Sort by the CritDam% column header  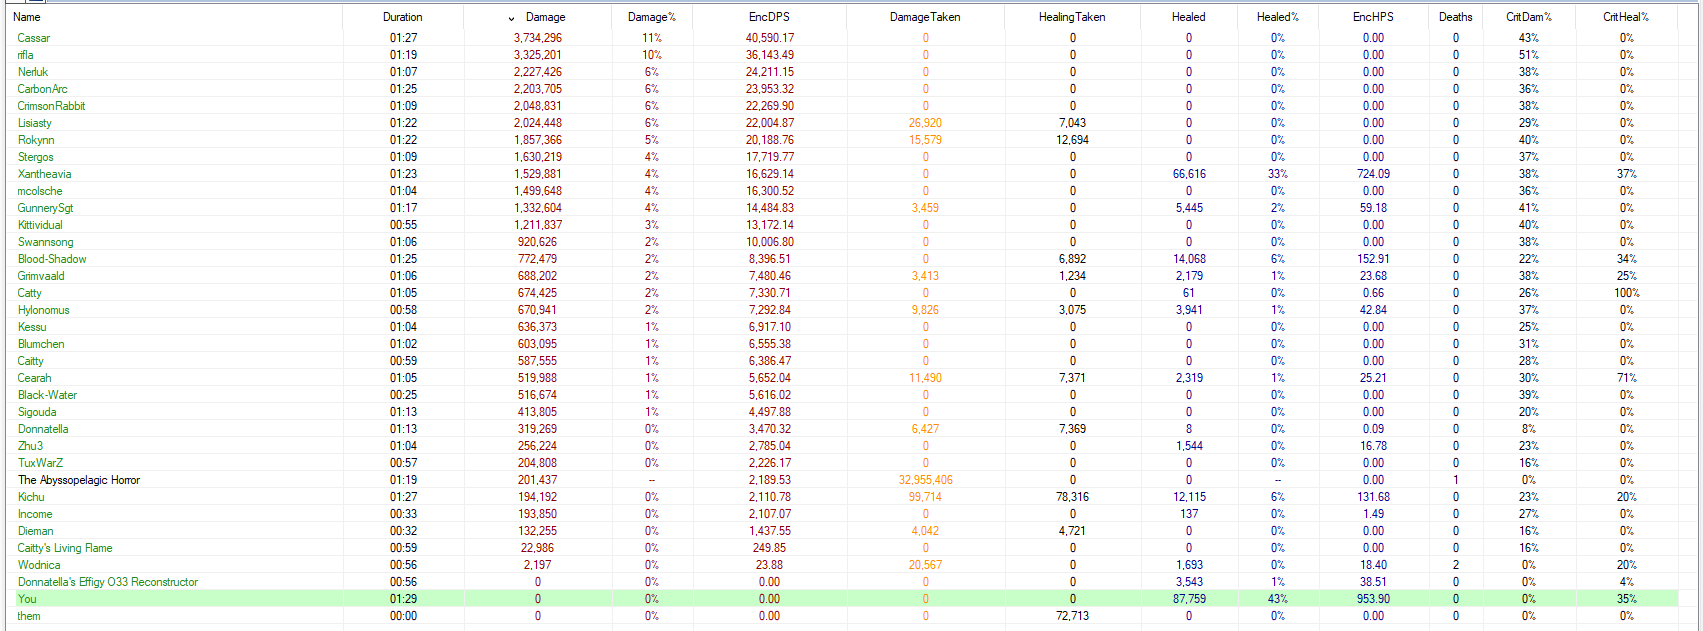coord(1528,17)
